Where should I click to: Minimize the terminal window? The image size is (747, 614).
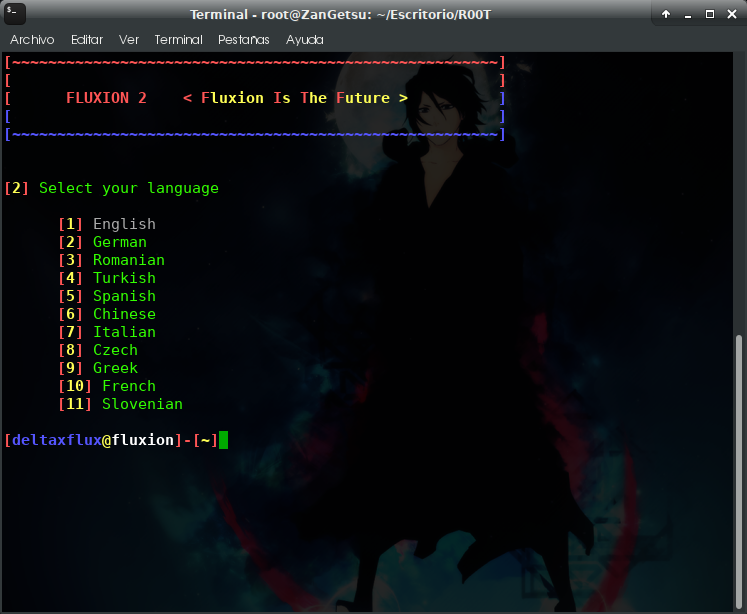pos(688,15)
